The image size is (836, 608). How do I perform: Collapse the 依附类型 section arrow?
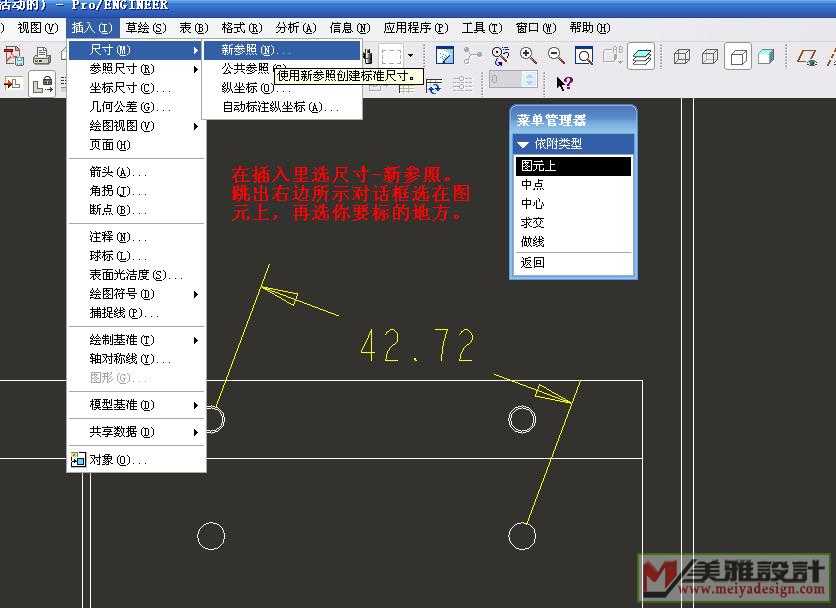(x=523, y=144)
